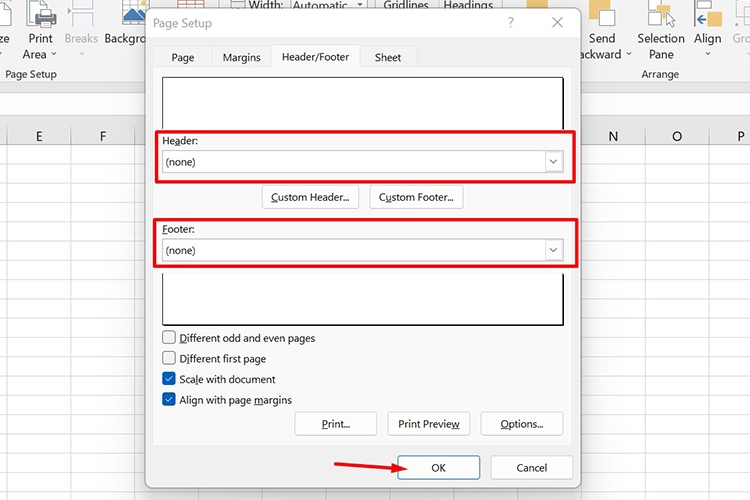Select the Header/Footer tab

(315, 57)
